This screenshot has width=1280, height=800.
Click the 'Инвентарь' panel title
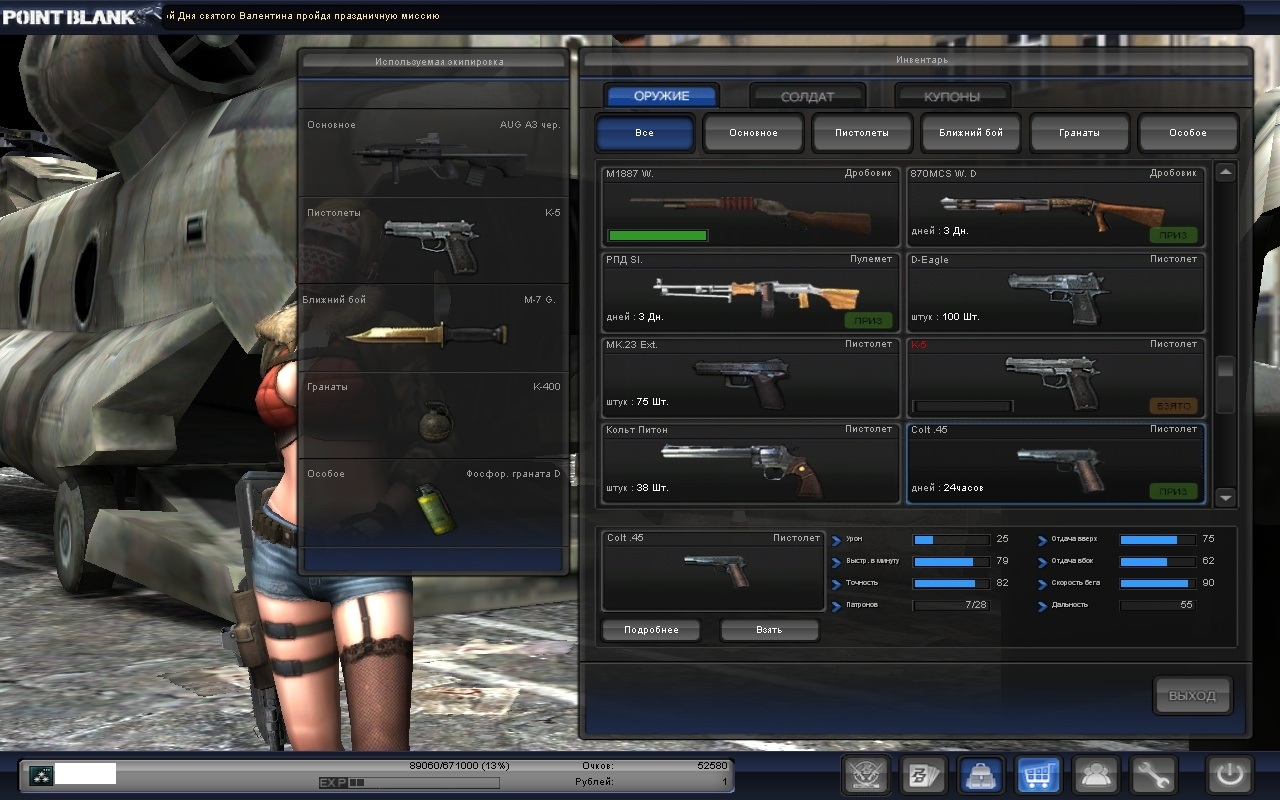tap(922, 60)
